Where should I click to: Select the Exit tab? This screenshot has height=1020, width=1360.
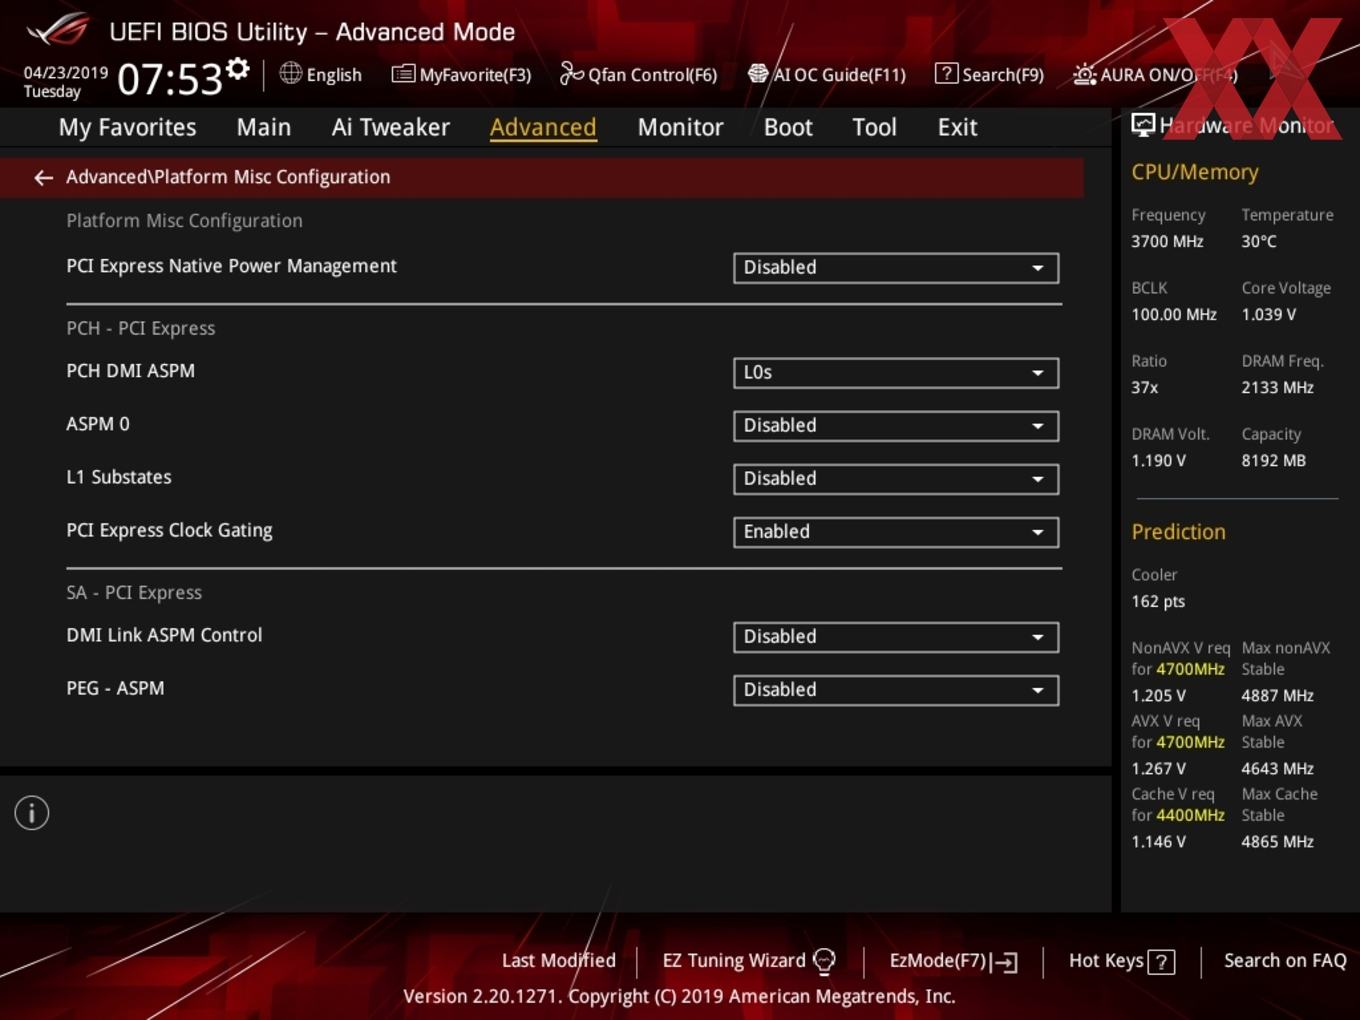(x=957, y=127)
